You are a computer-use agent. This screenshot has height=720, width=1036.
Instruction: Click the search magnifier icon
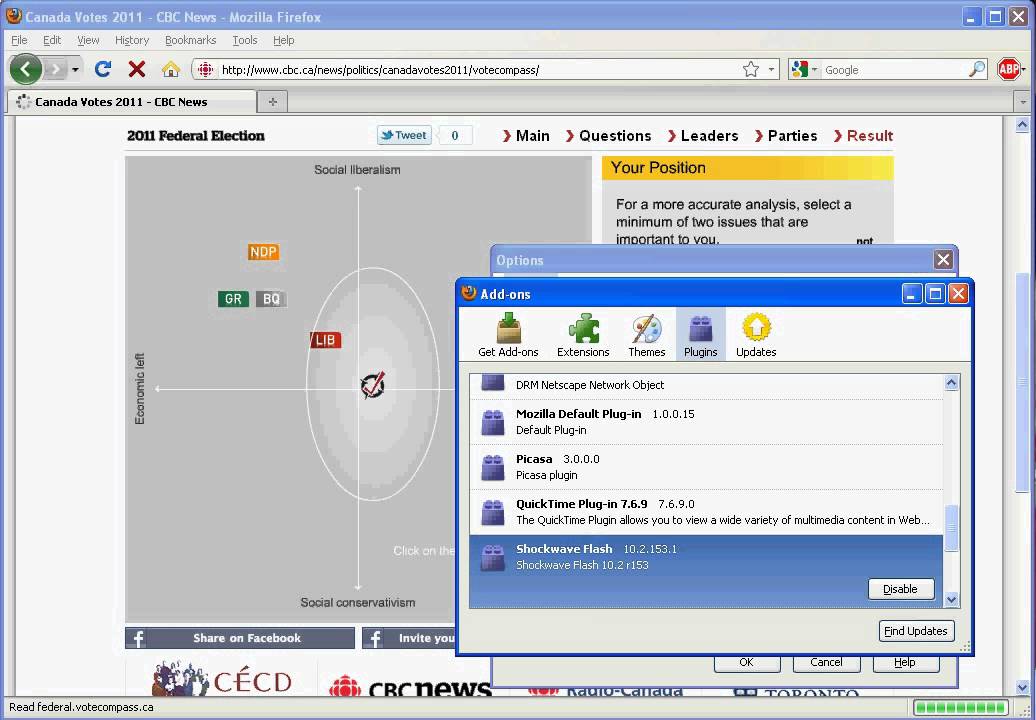pyautogui.click(x=977, y=69)
